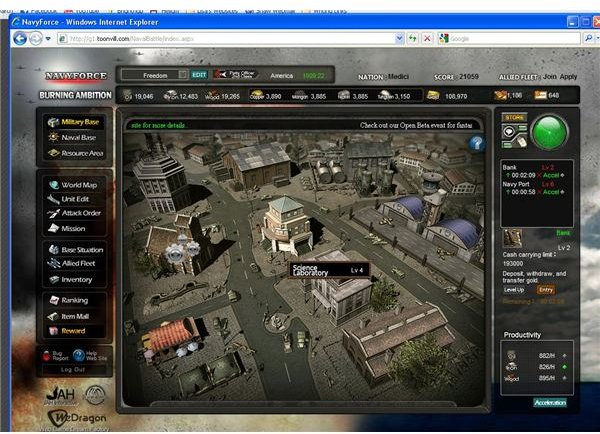Open the chat bubble icon
Screen dimensions: 600x434
click(509, 132)
